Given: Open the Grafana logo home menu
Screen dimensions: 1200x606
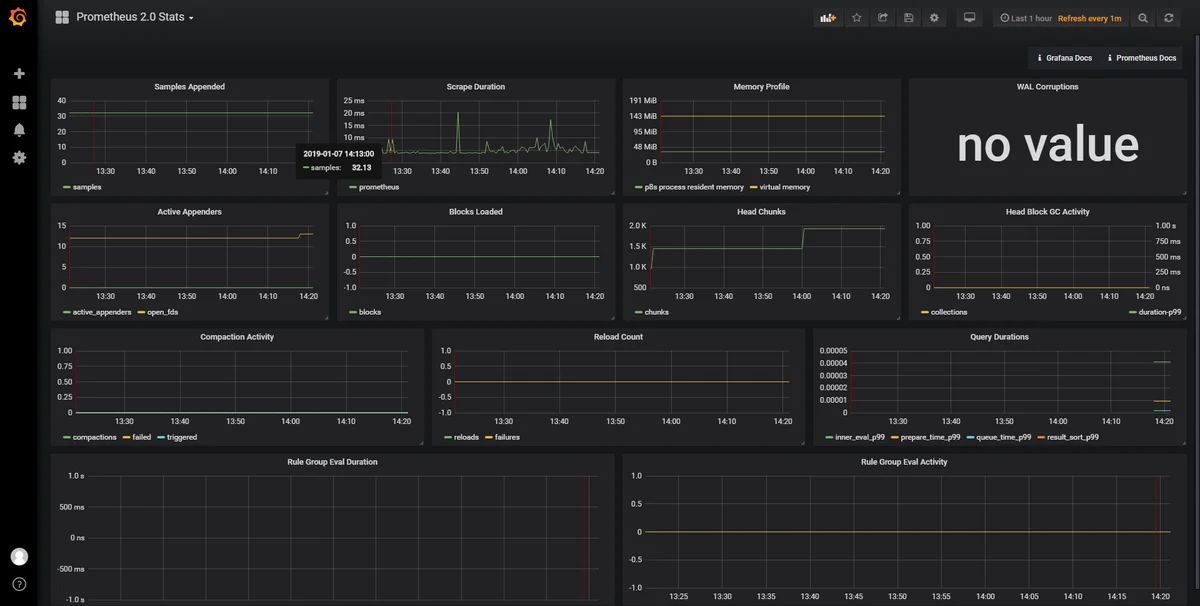Looking at the screenshot, I should (18, 17).
